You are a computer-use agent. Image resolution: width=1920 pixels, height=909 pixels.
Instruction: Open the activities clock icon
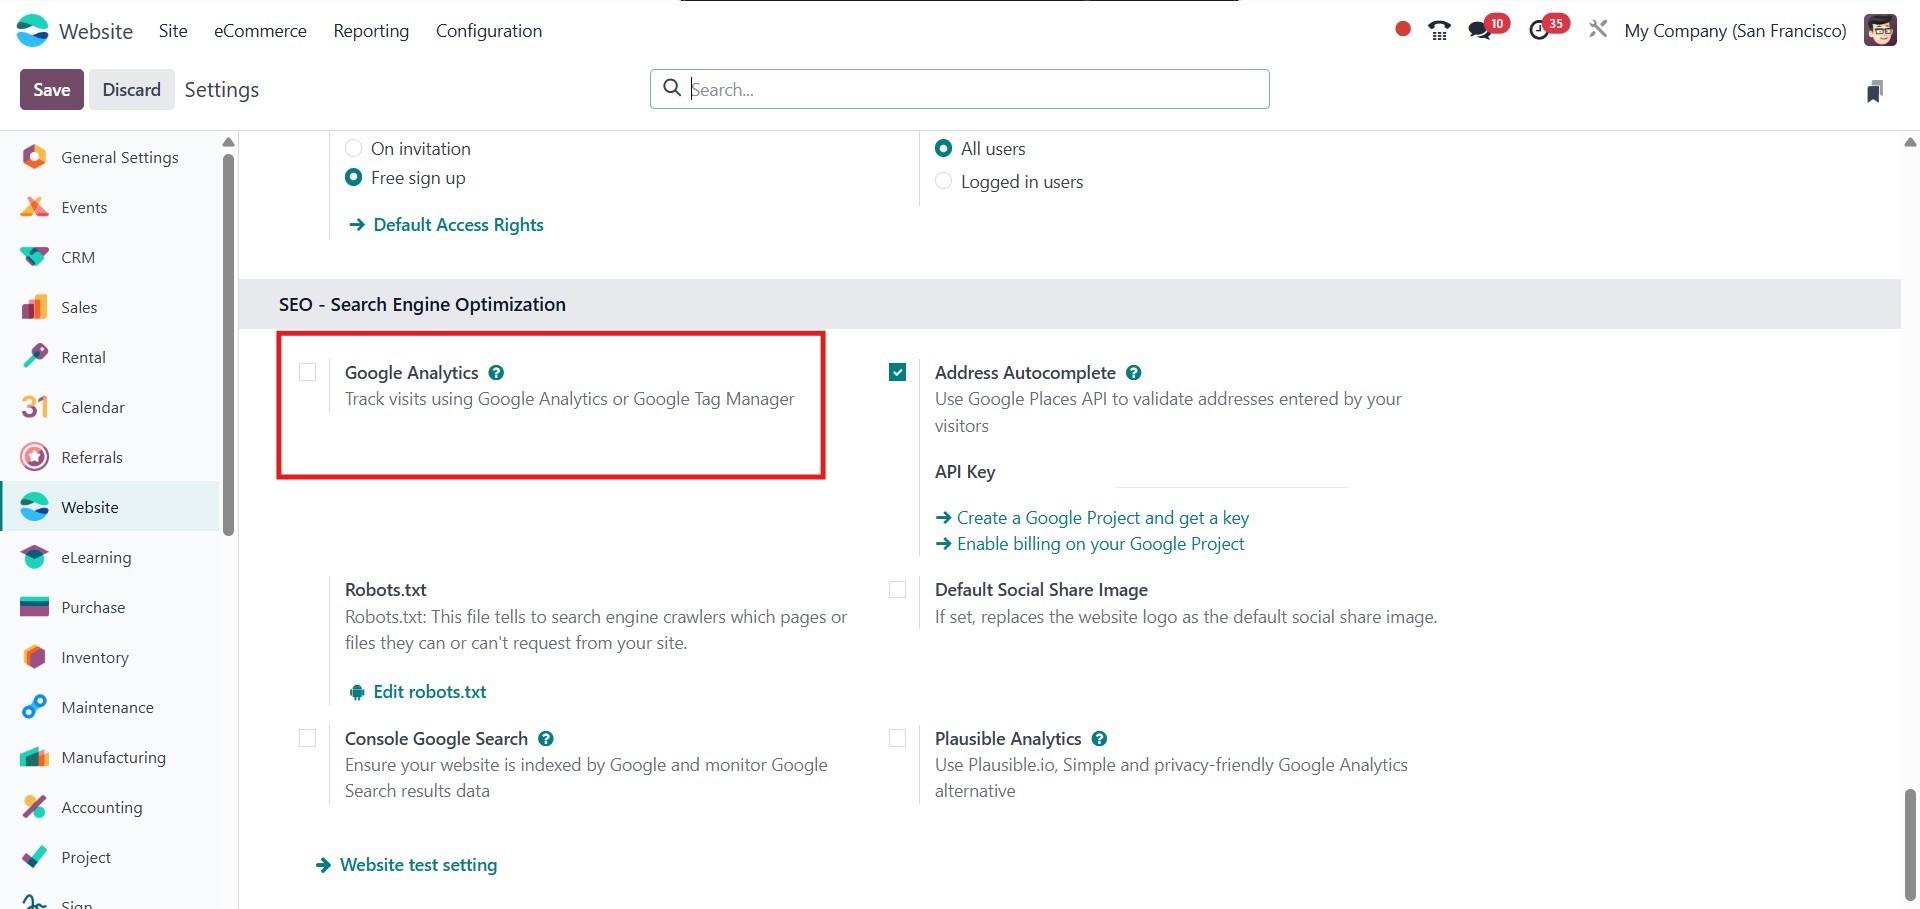[1539, 31]
